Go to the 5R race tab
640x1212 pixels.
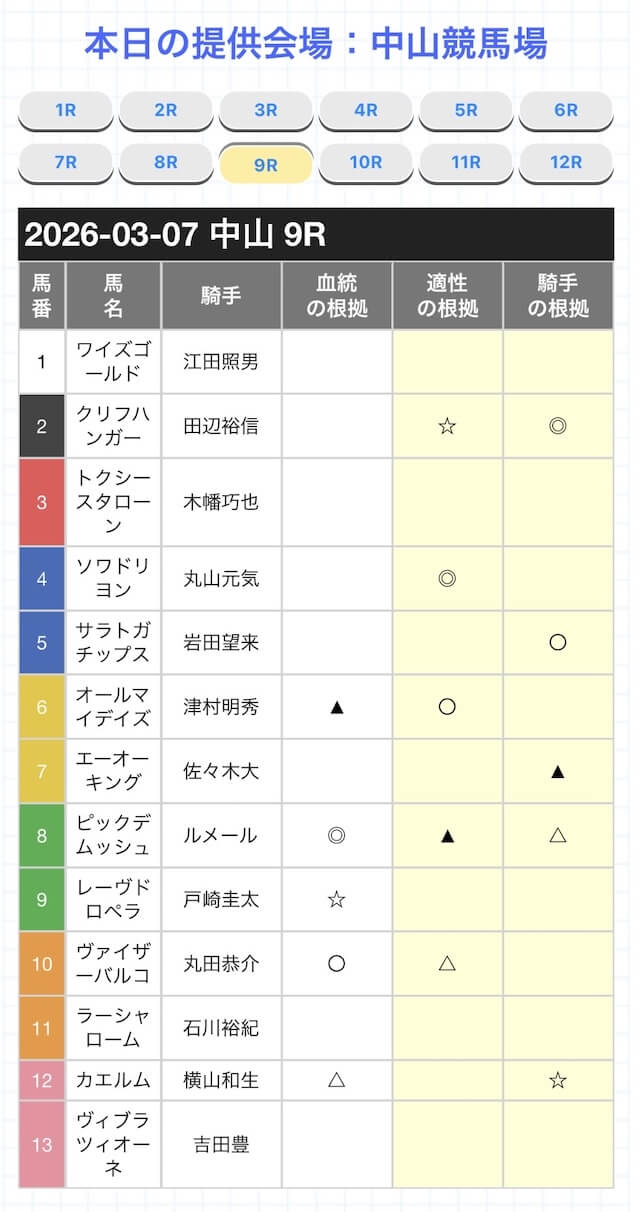click(x=466, y=111)
